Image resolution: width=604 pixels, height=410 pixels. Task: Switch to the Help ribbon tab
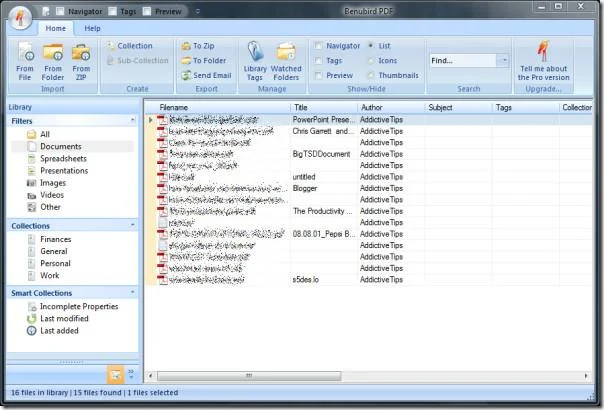point(92,29)
